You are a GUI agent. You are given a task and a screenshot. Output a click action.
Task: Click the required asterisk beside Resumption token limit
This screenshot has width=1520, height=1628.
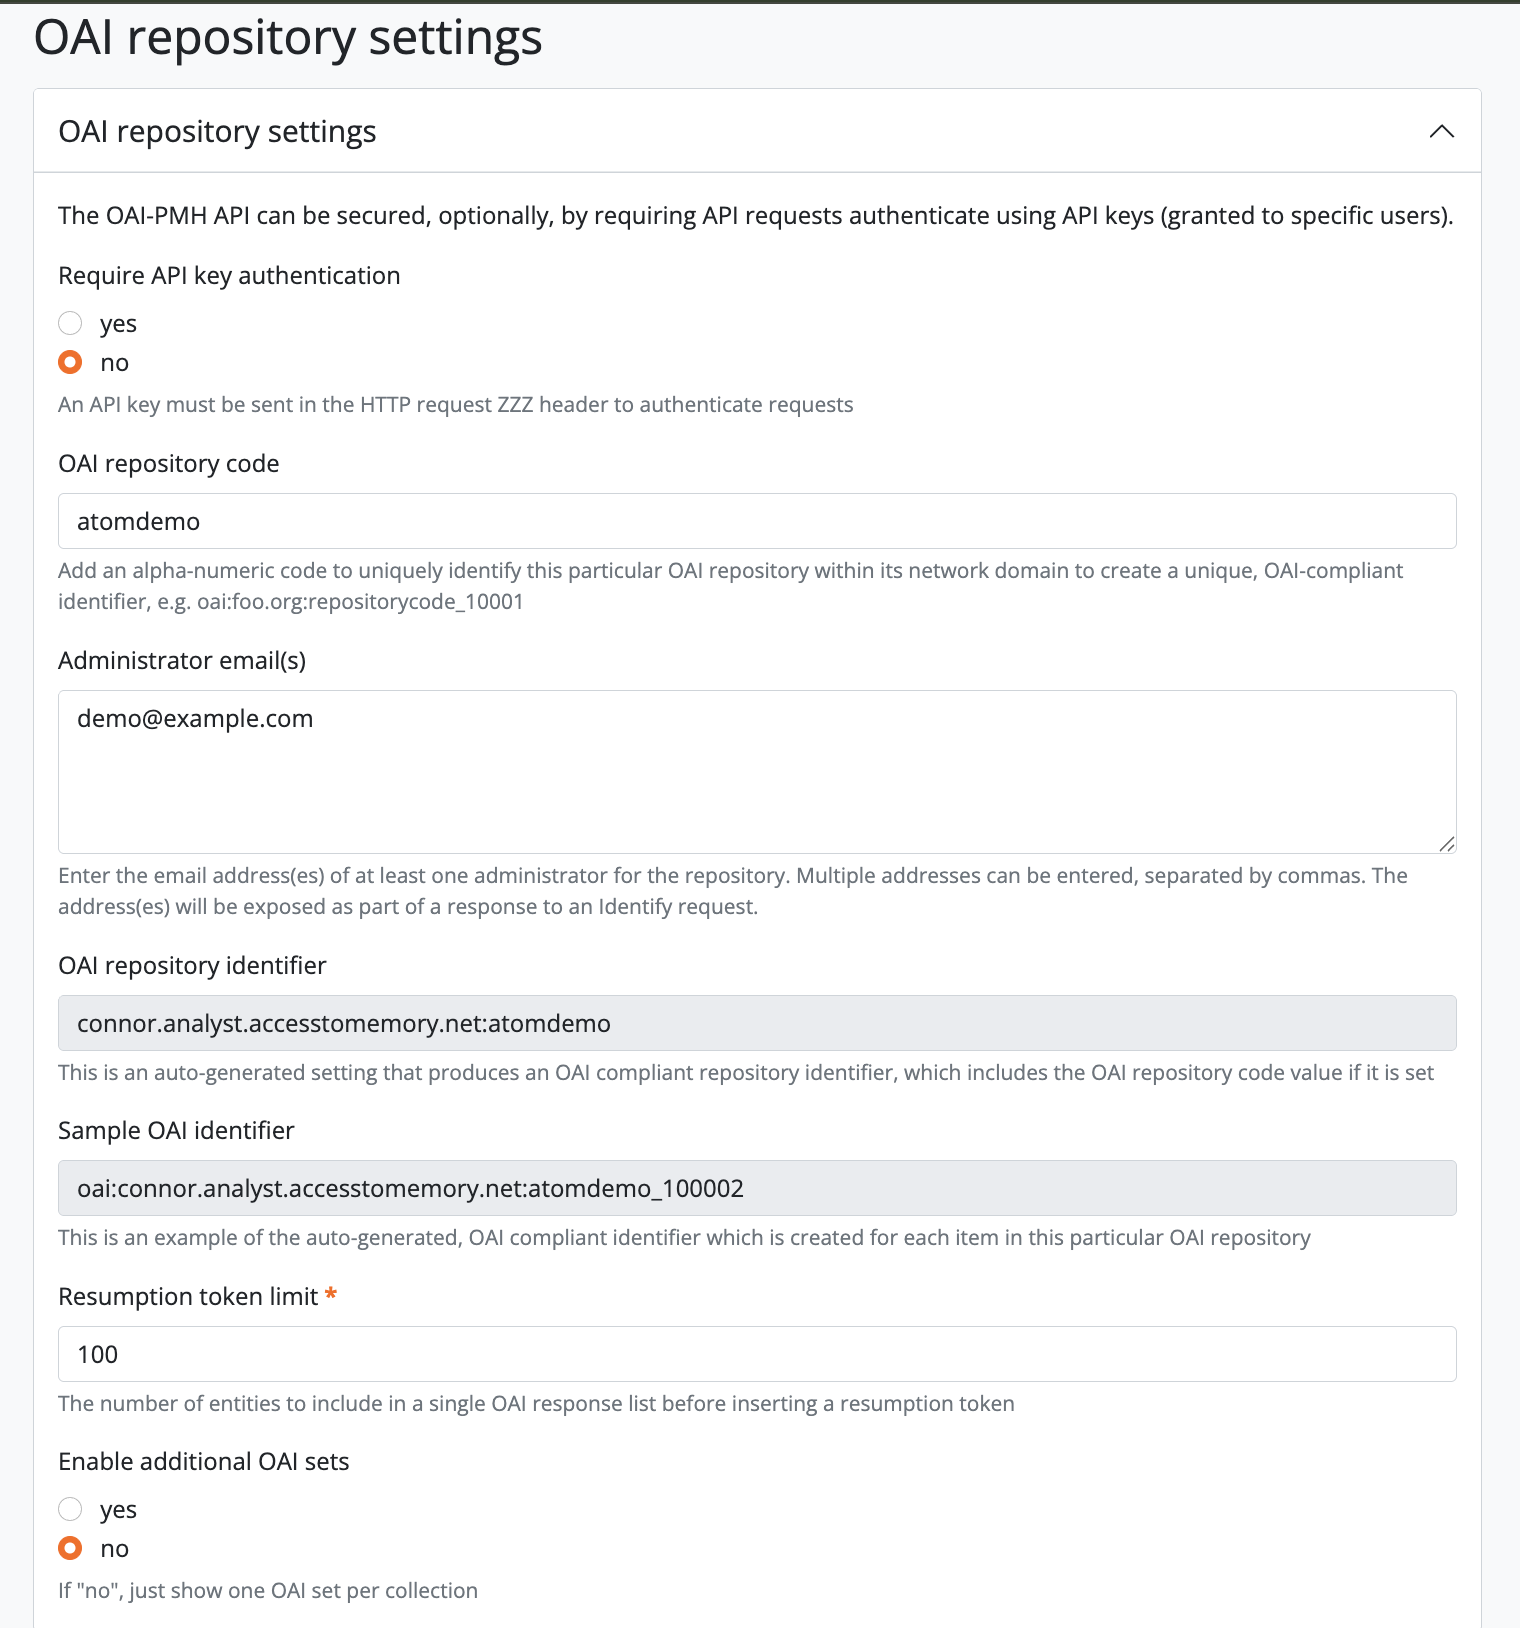pos(331,1295)
